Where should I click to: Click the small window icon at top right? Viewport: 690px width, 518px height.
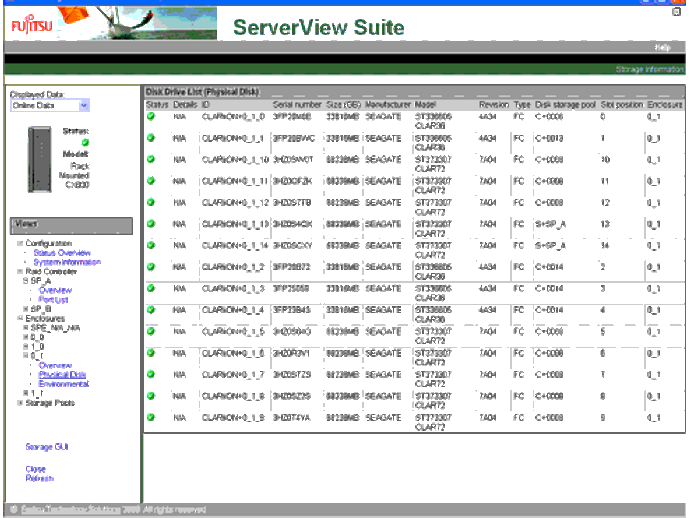676,12
